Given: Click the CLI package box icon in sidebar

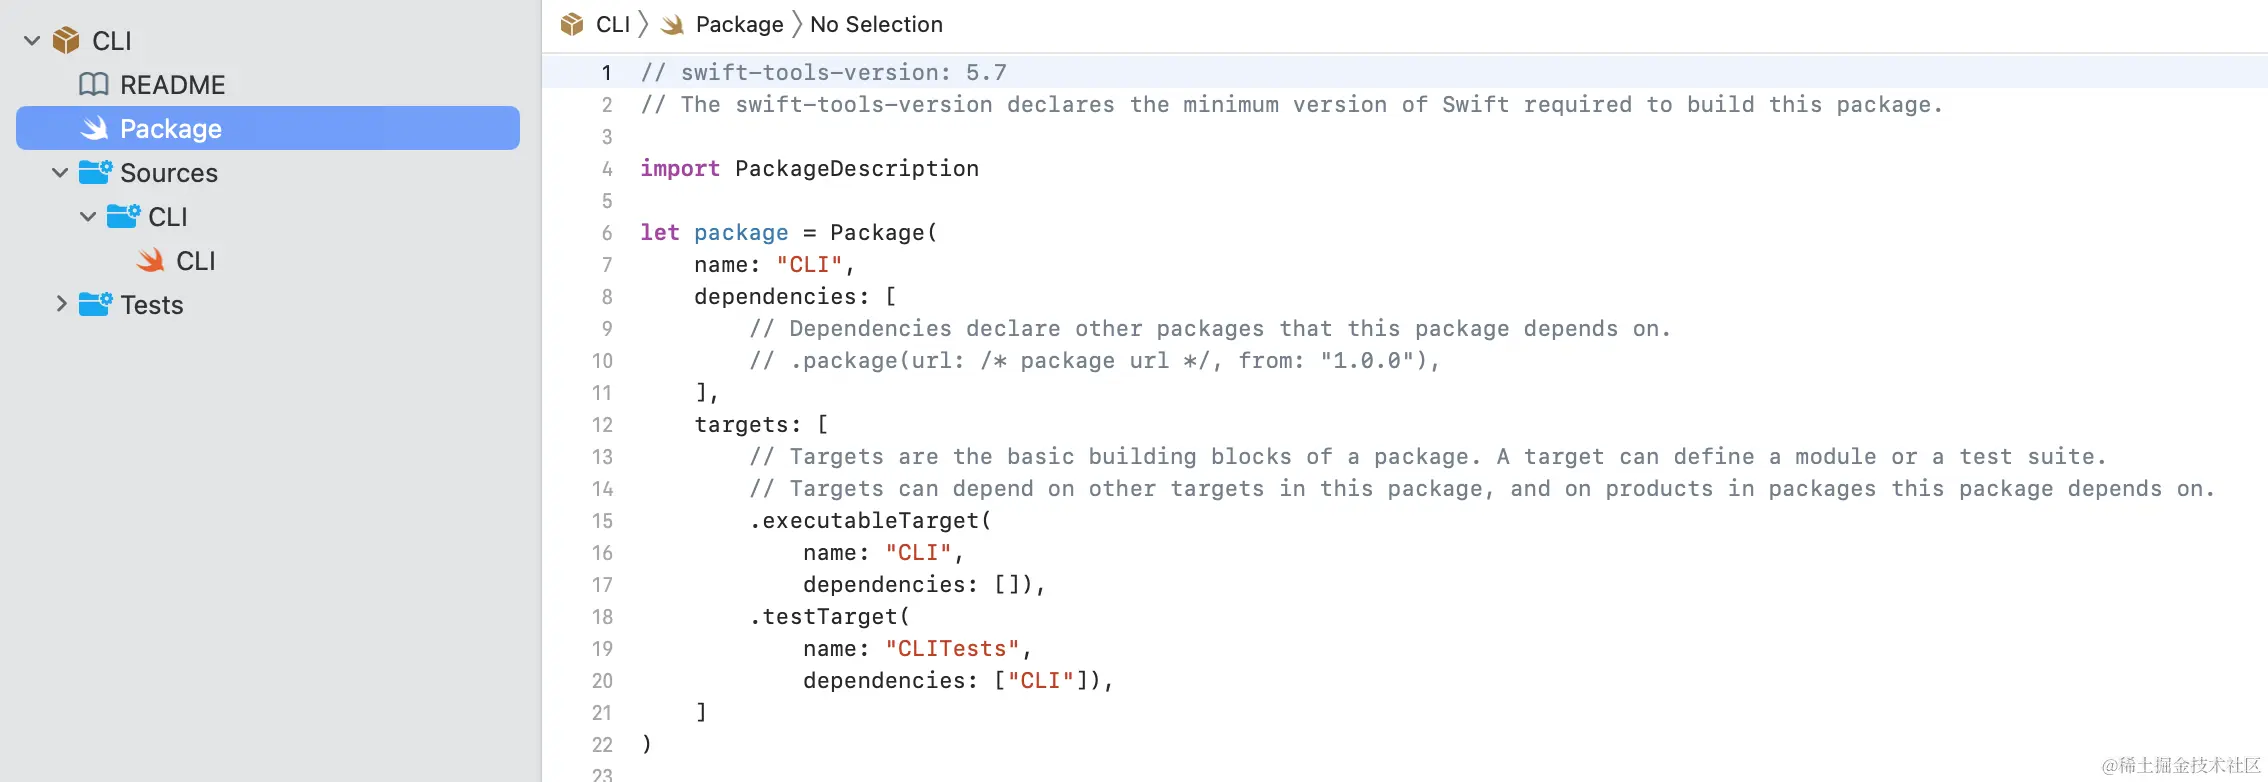Looking at the screenshot, I should click(66, 40).
